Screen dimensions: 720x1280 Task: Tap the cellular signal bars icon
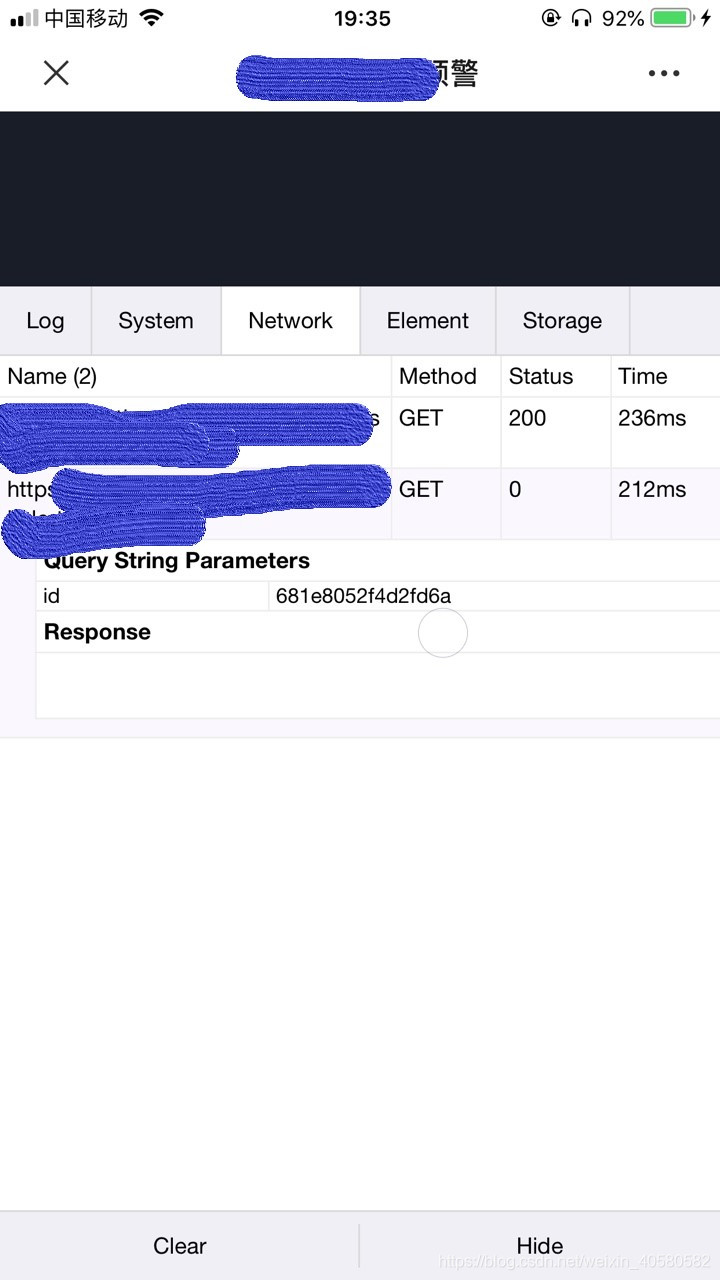point(24,18)
